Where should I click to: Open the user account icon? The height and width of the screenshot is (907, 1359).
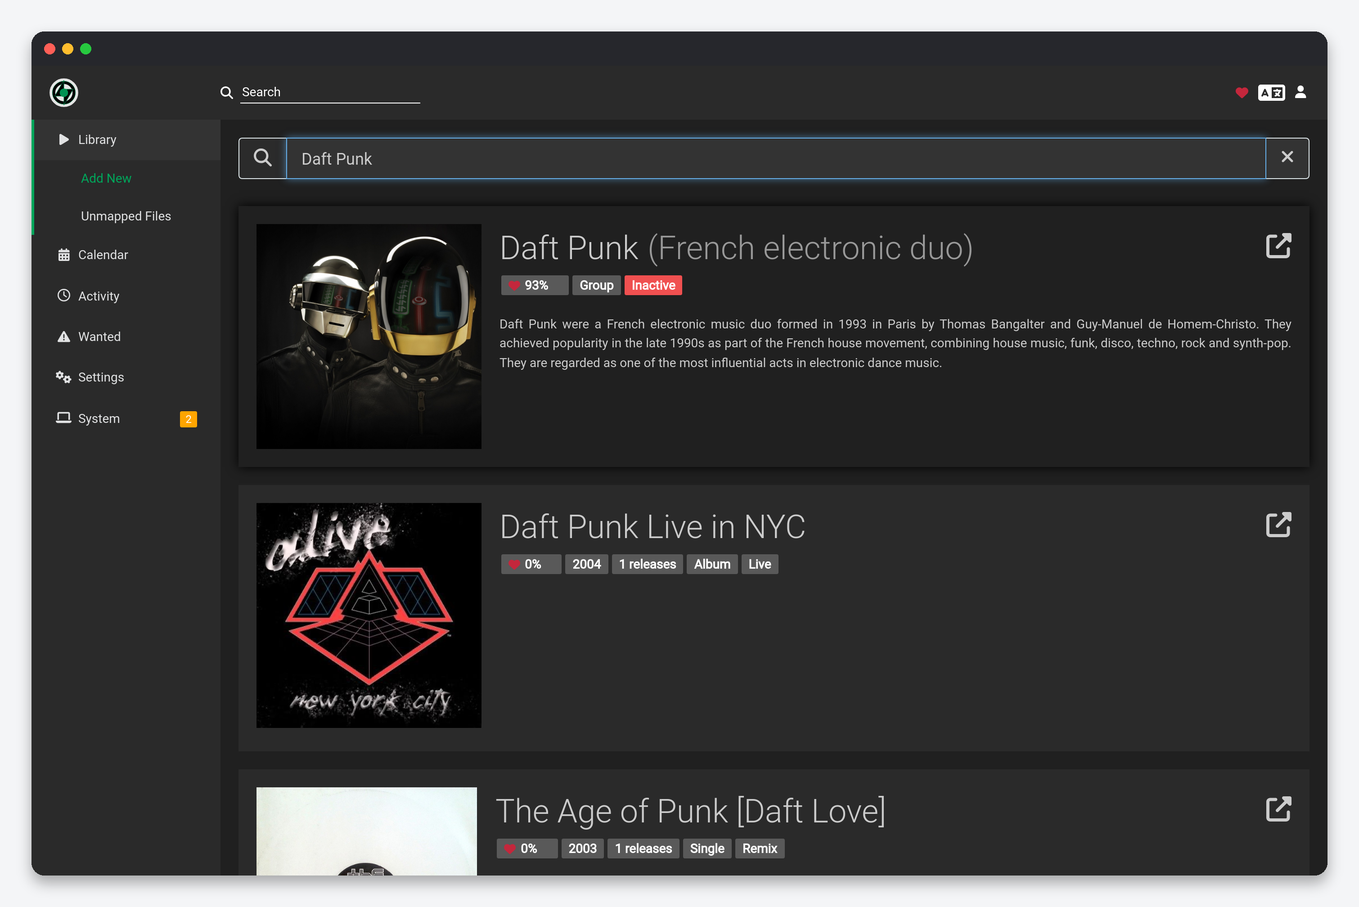(1300, 92)
